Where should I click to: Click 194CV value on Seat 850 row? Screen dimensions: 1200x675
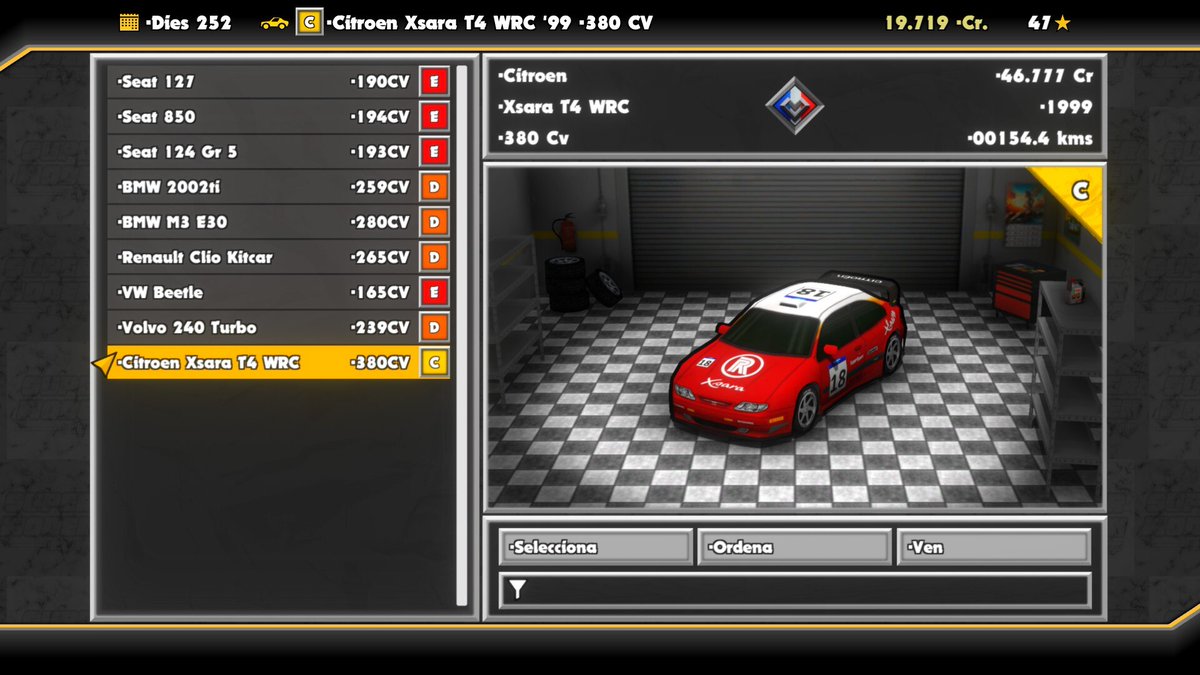(x=380, y=117)
